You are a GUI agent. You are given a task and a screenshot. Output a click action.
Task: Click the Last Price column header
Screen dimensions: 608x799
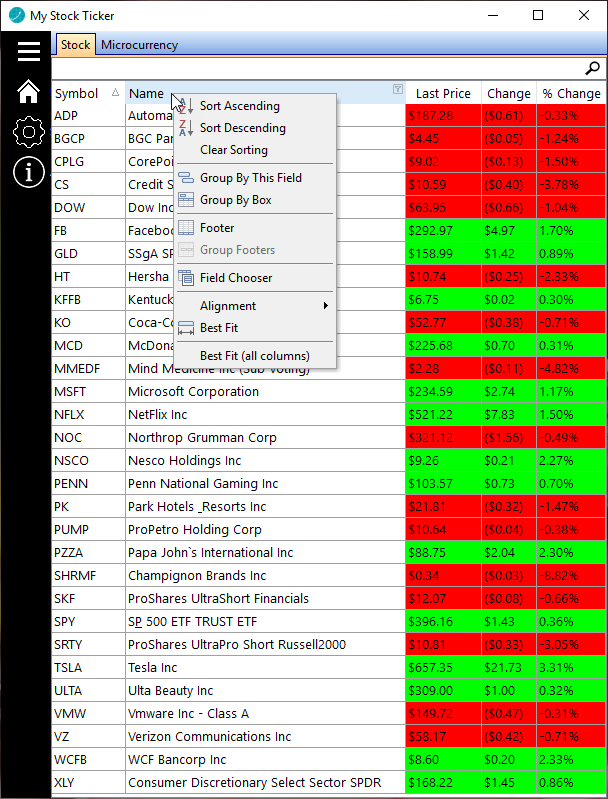point(443,93)
